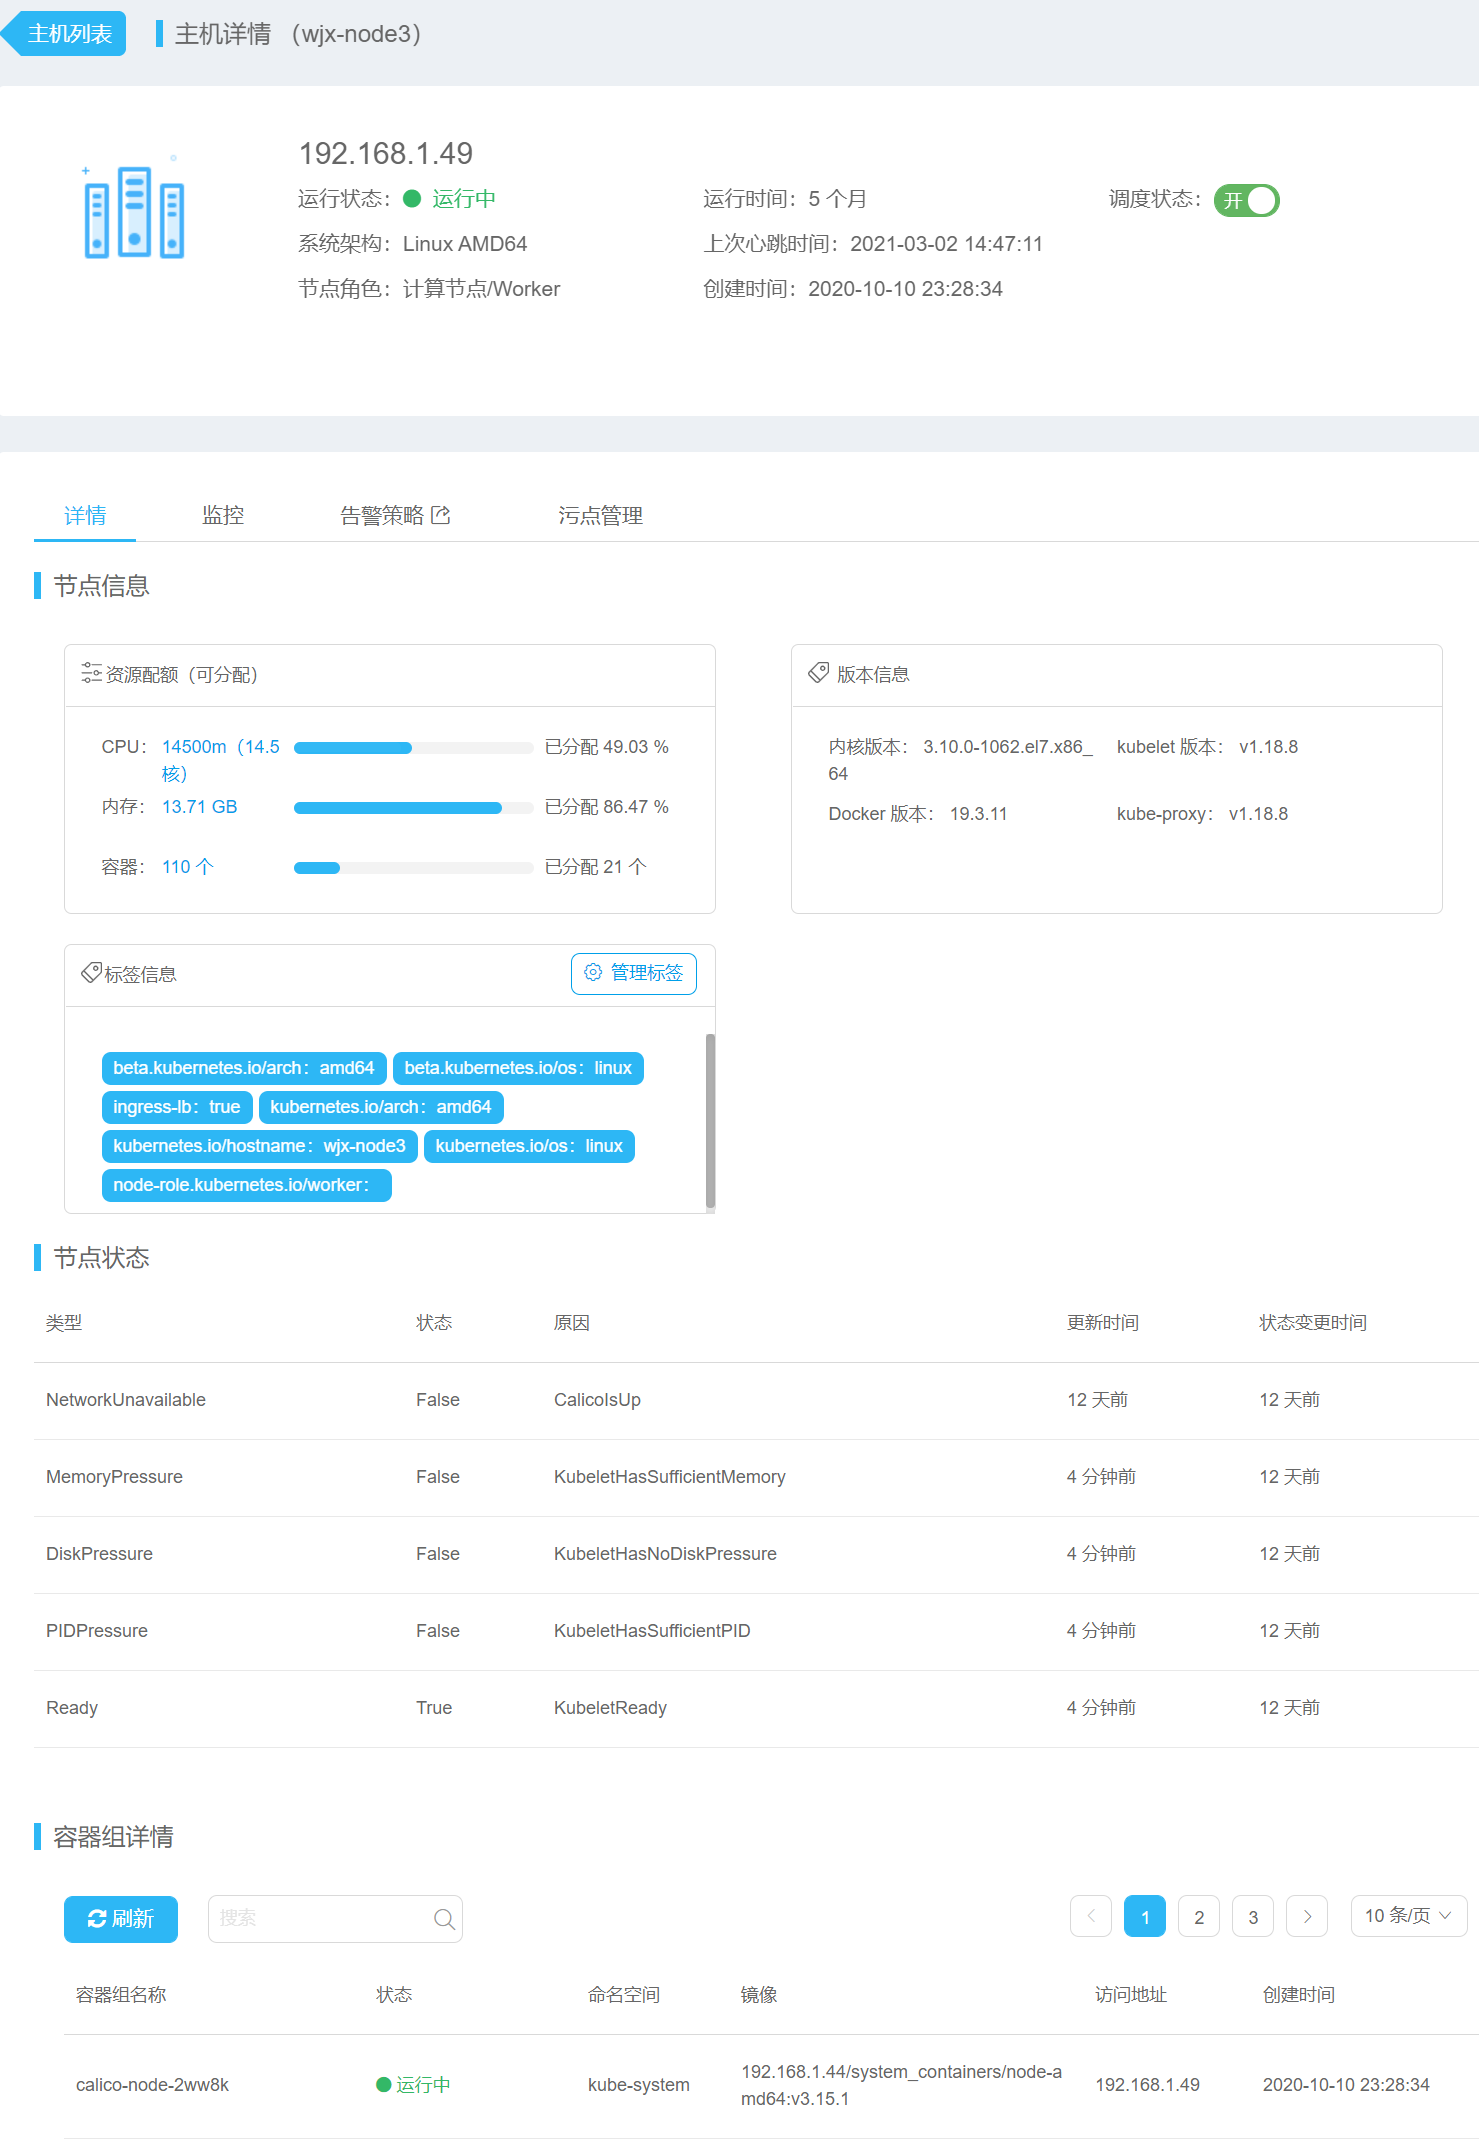Click the tag icon beside 标签信息
This screenshot has width=1479, height=2147.
tap(91, 973)
